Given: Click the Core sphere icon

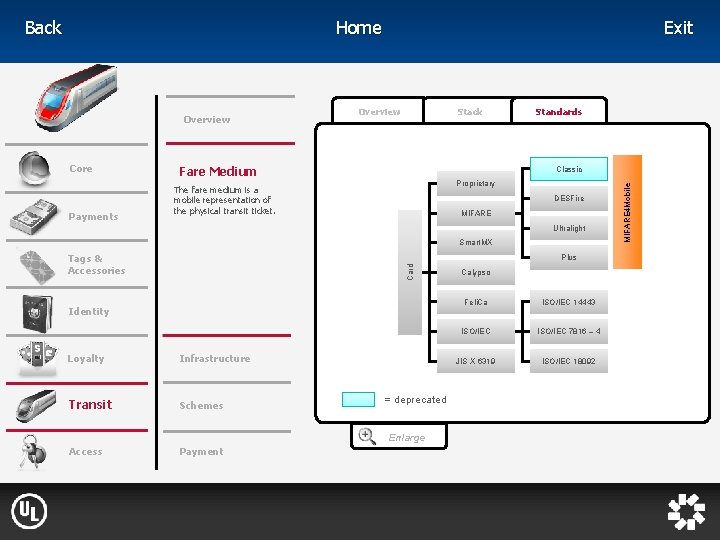Looking at the screenshot, I should [34, 168].
